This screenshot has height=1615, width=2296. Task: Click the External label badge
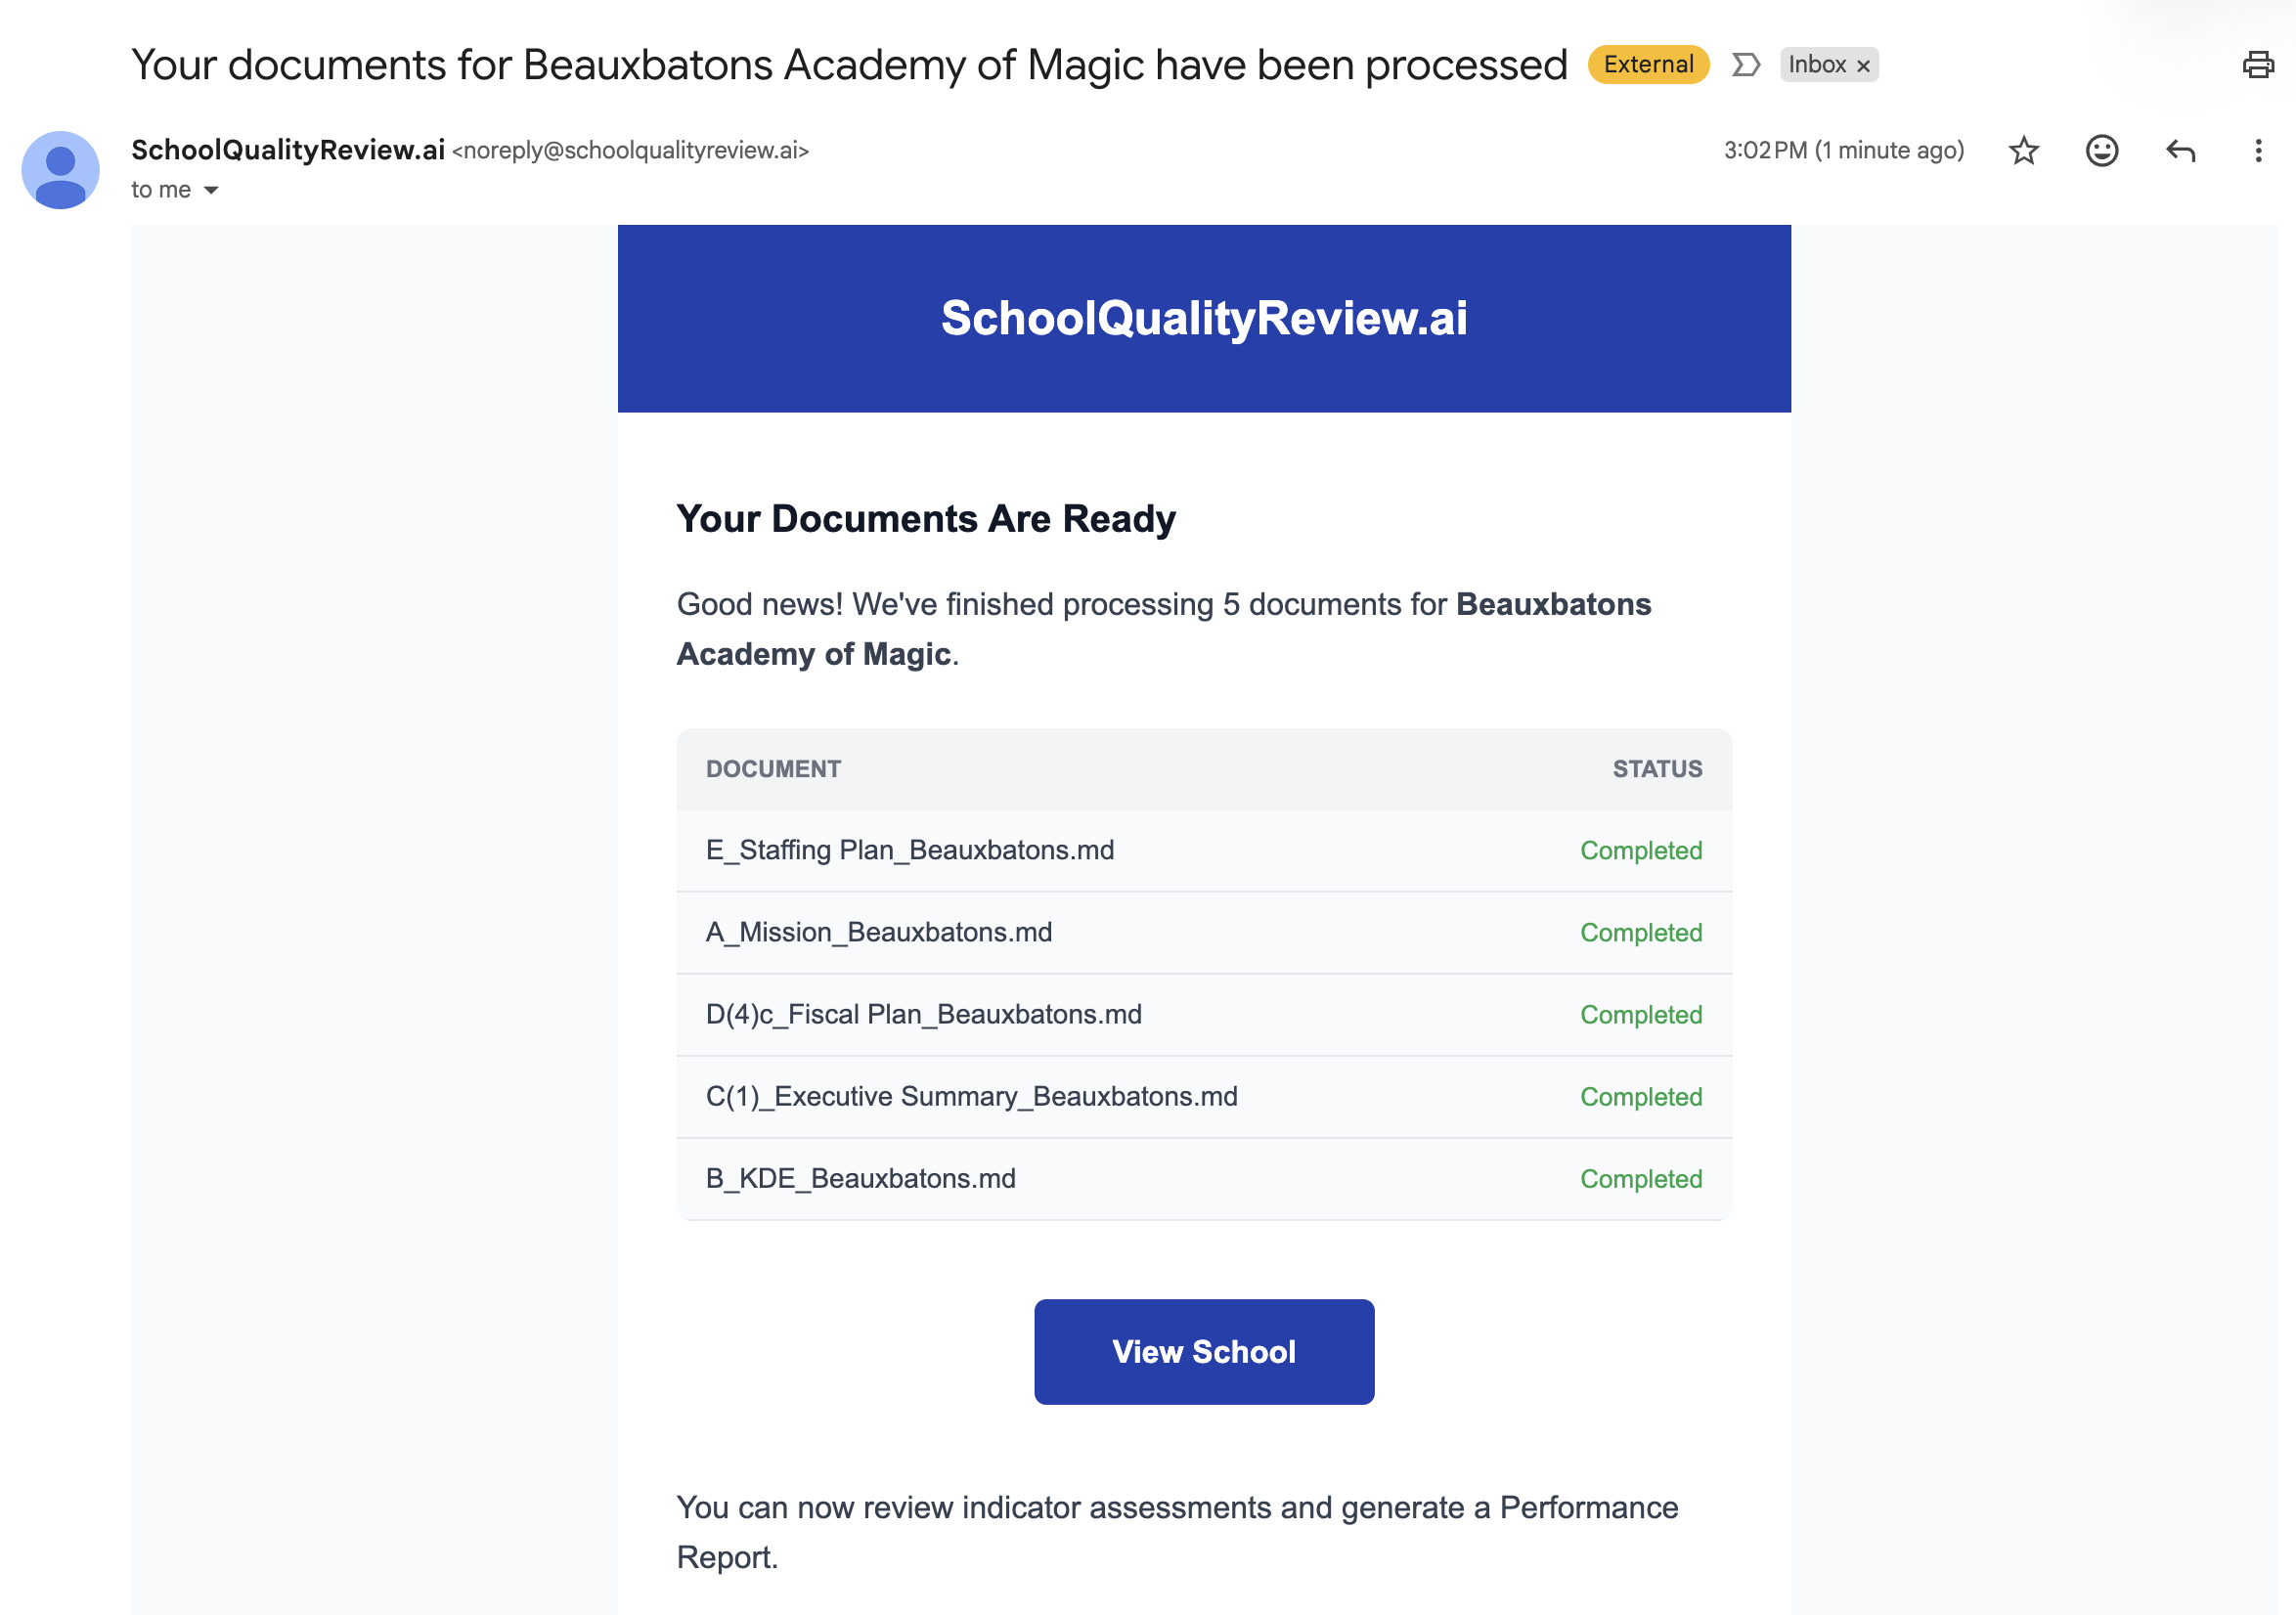[1647, 65]
